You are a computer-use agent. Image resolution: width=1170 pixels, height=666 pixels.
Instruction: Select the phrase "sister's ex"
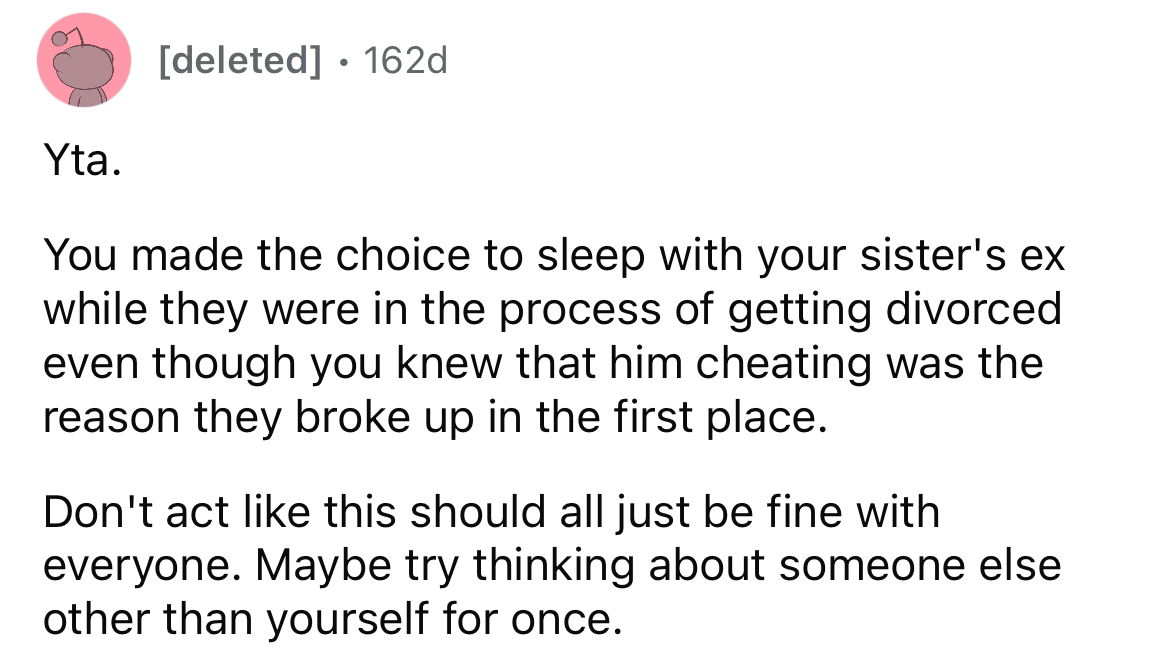[961, 258]
